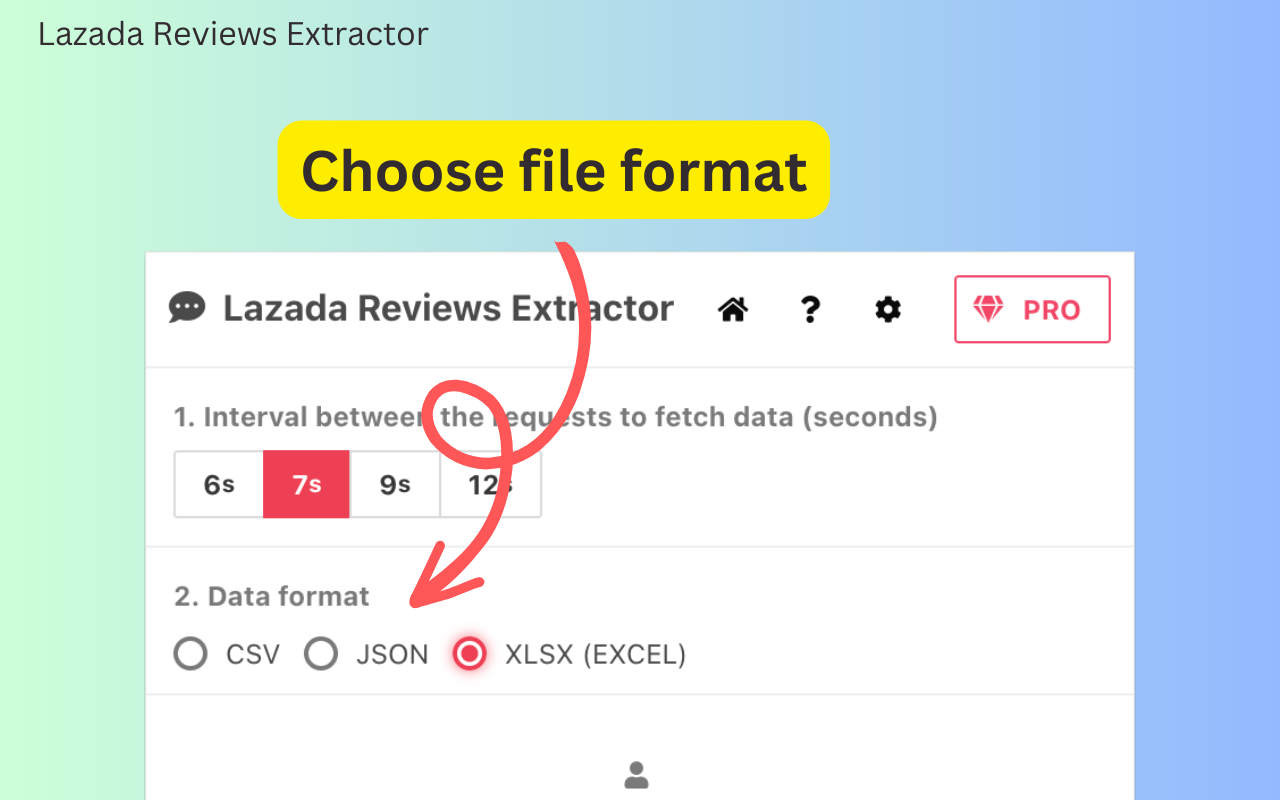The width and height of the screenshot is (1280, 800).
Task: Click the chat bubble icon beside the extractor title
Action: click(189, 308)
